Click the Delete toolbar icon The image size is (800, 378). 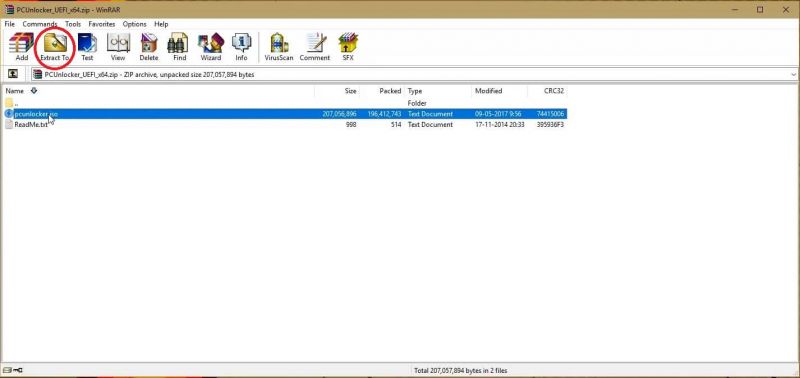pos(149,47)
